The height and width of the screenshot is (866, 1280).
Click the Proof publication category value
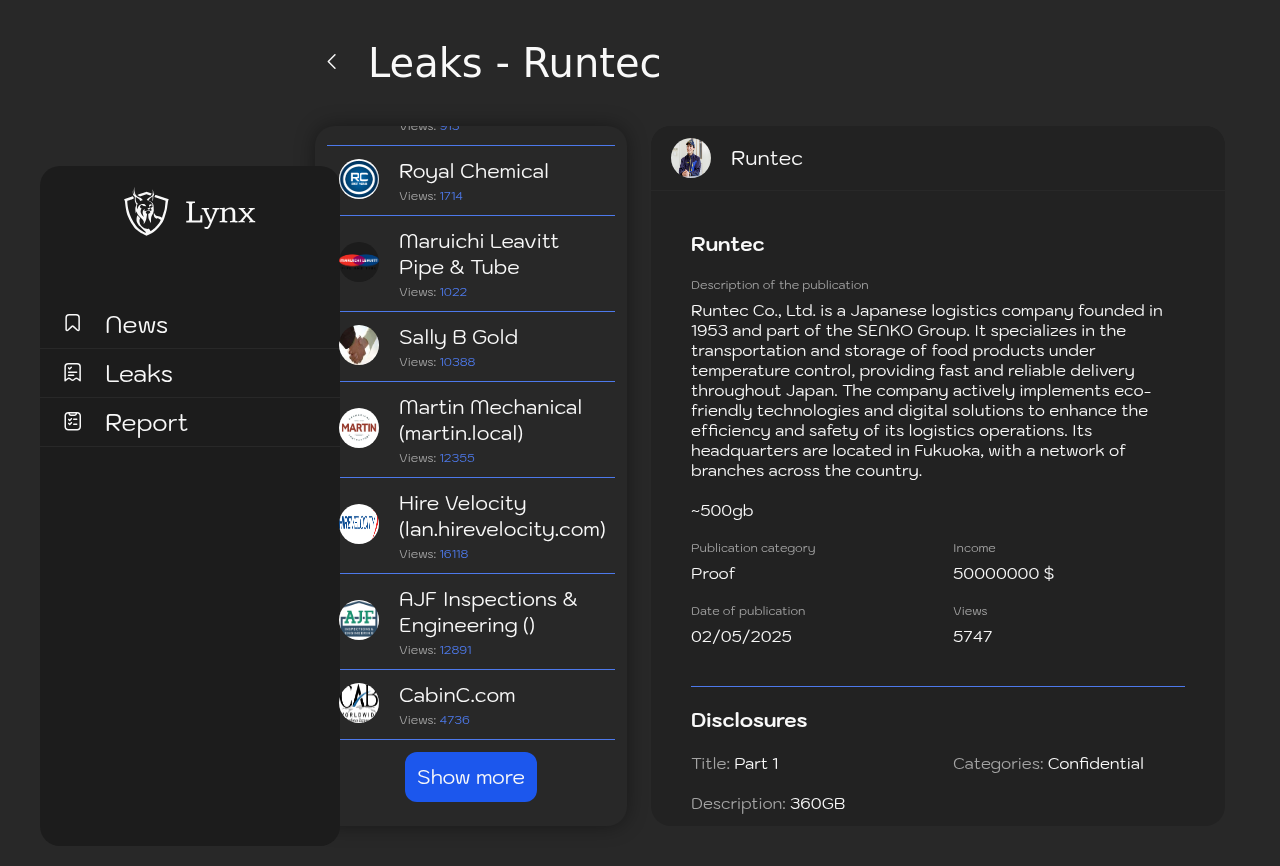pos(713,574)
